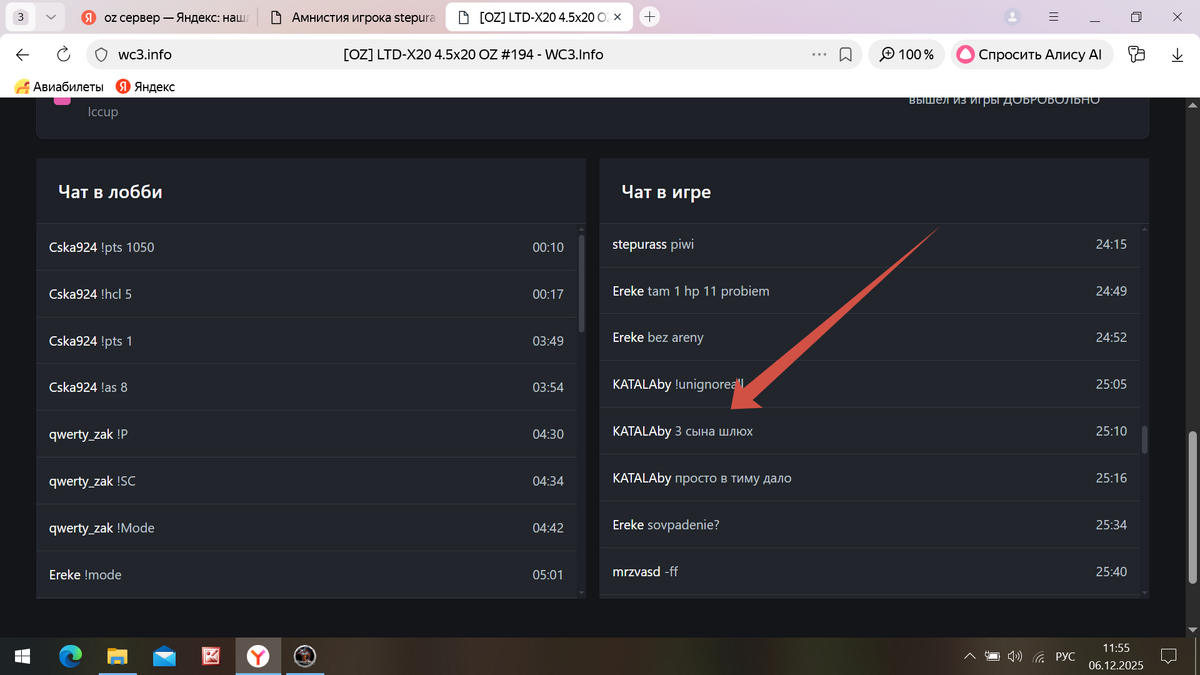The height and width of the screenshot is (675, 1200).
Task: Click the "Спросить Алису AI" button
Action: pyautogui.click(x=1030, y=55)
